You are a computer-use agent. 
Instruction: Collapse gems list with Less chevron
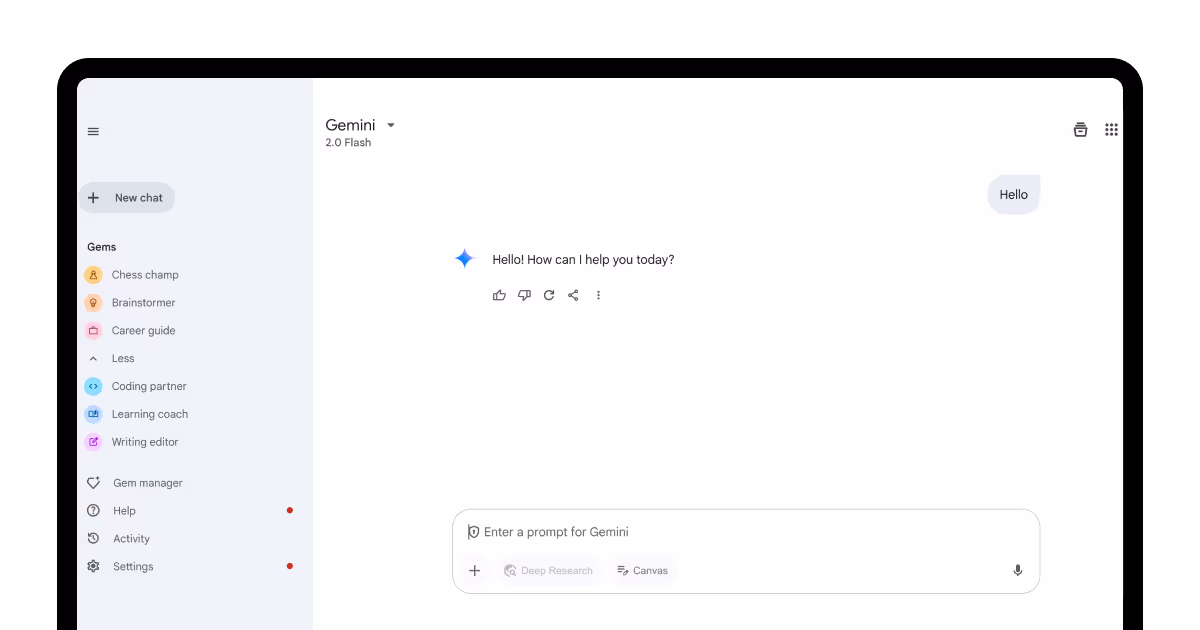coord(93,358)
